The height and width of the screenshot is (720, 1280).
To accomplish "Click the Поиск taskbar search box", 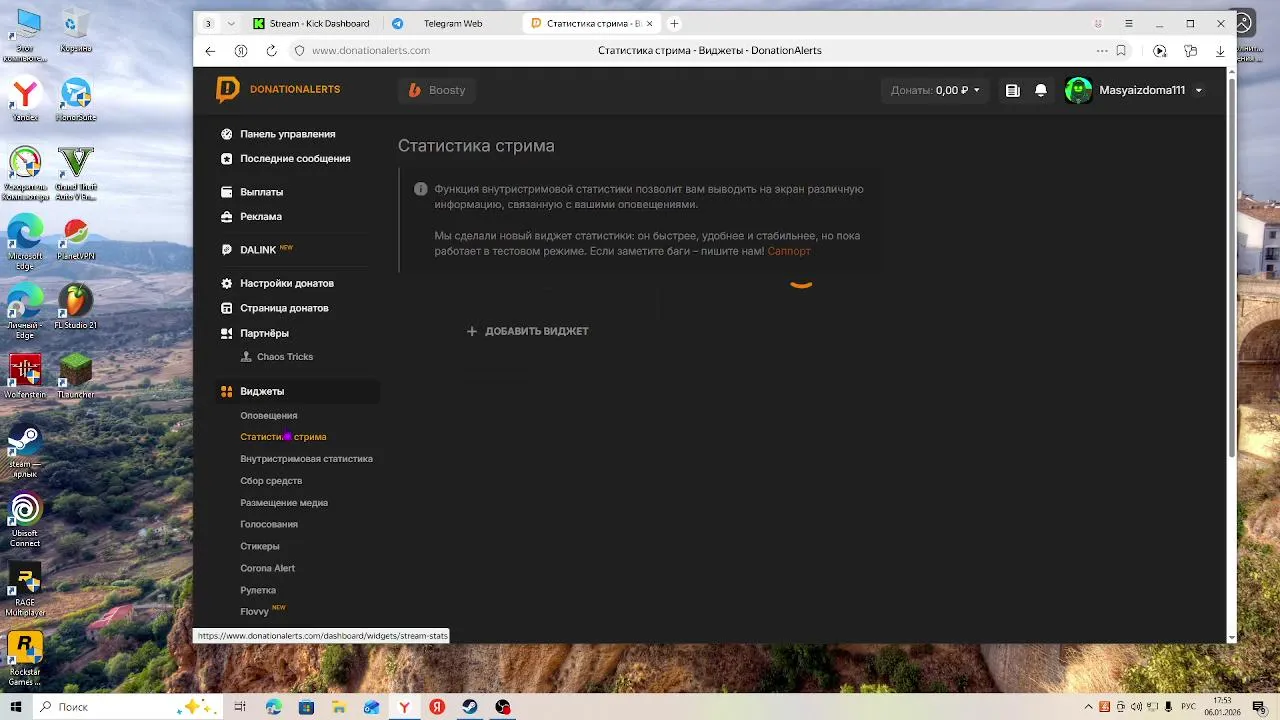I will [x=130, y=707].
